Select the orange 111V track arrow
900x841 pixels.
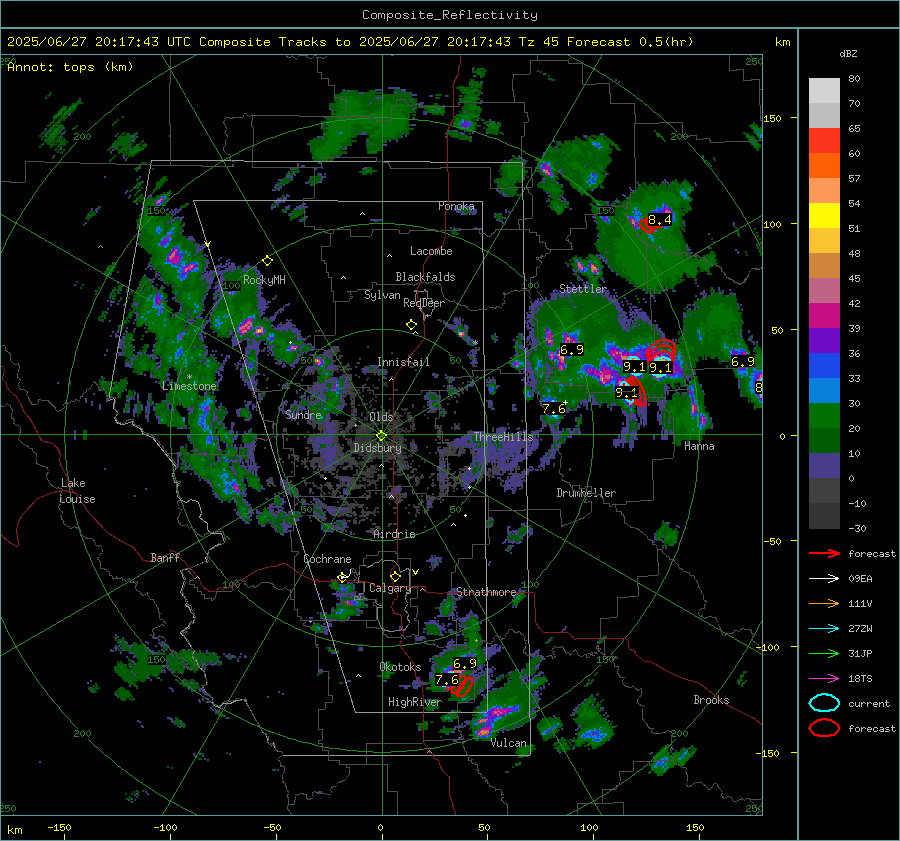pyautogui.click(x=824, y=603)
